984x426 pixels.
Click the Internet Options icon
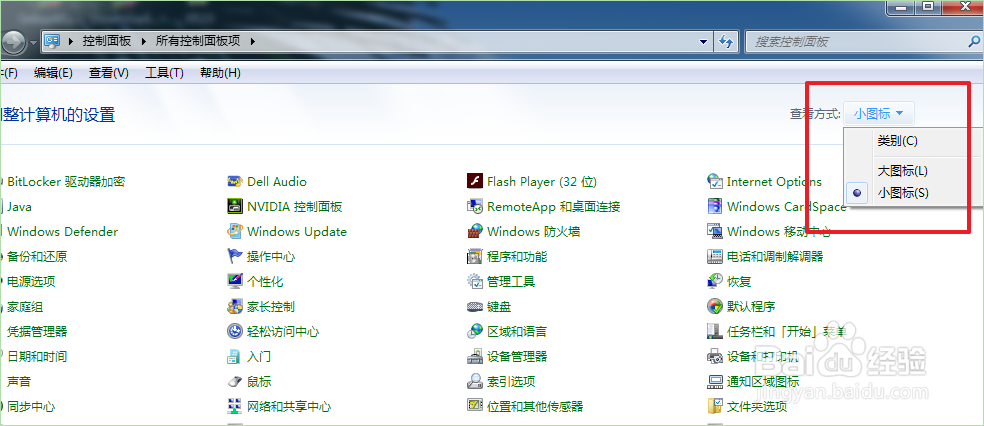pyautogui.click(x=714, y=181)
